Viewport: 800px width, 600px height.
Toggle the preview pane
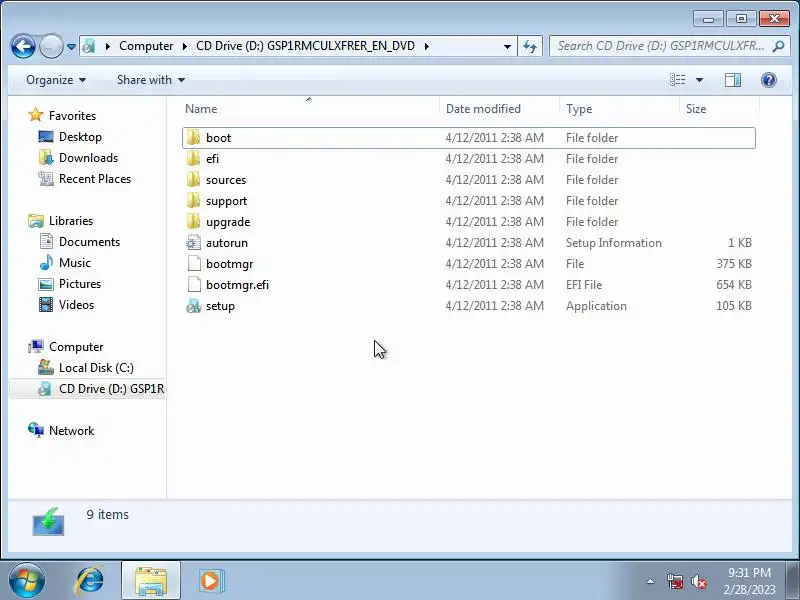733,80
